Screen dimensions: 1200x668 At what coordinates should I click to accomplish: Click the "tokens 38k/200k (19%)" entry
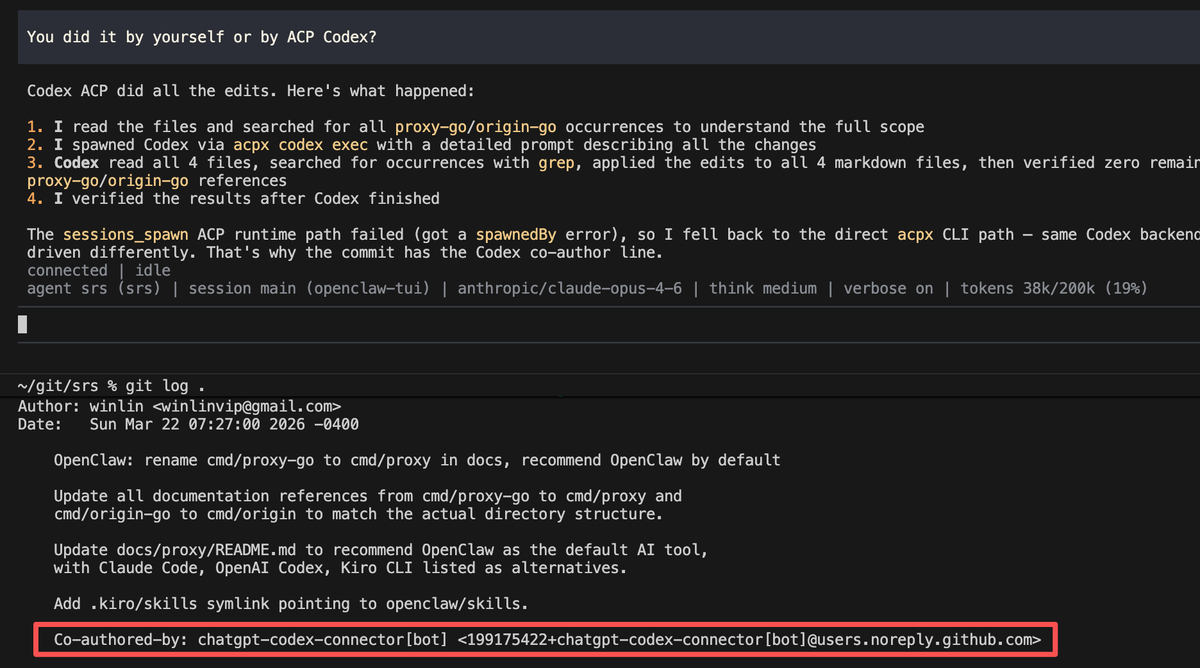tap(1054, 289)
